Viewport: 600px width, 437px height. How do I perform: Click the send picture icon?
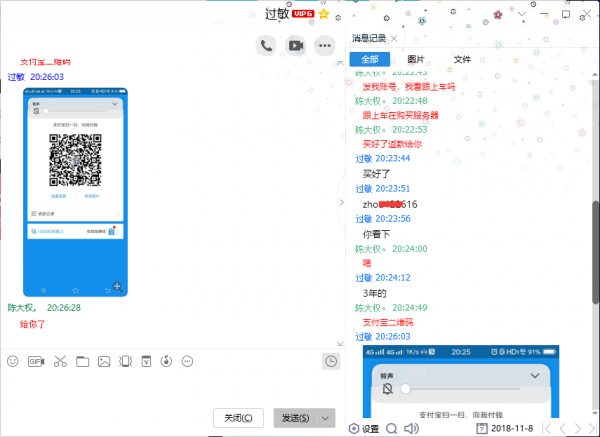click(x=104, y=361)
